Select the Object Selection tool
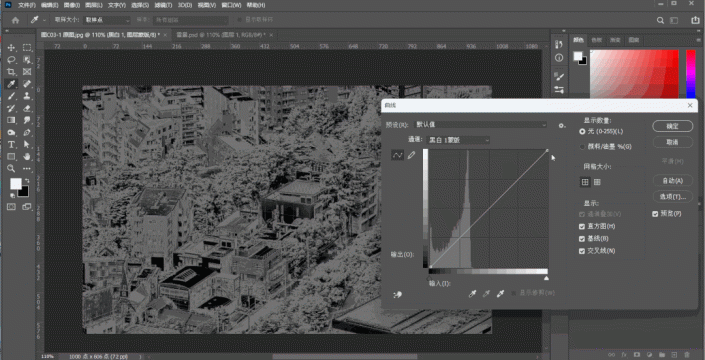Image resolution: width=705 pixels, height=360 pixels. click(x=27, y=60)
